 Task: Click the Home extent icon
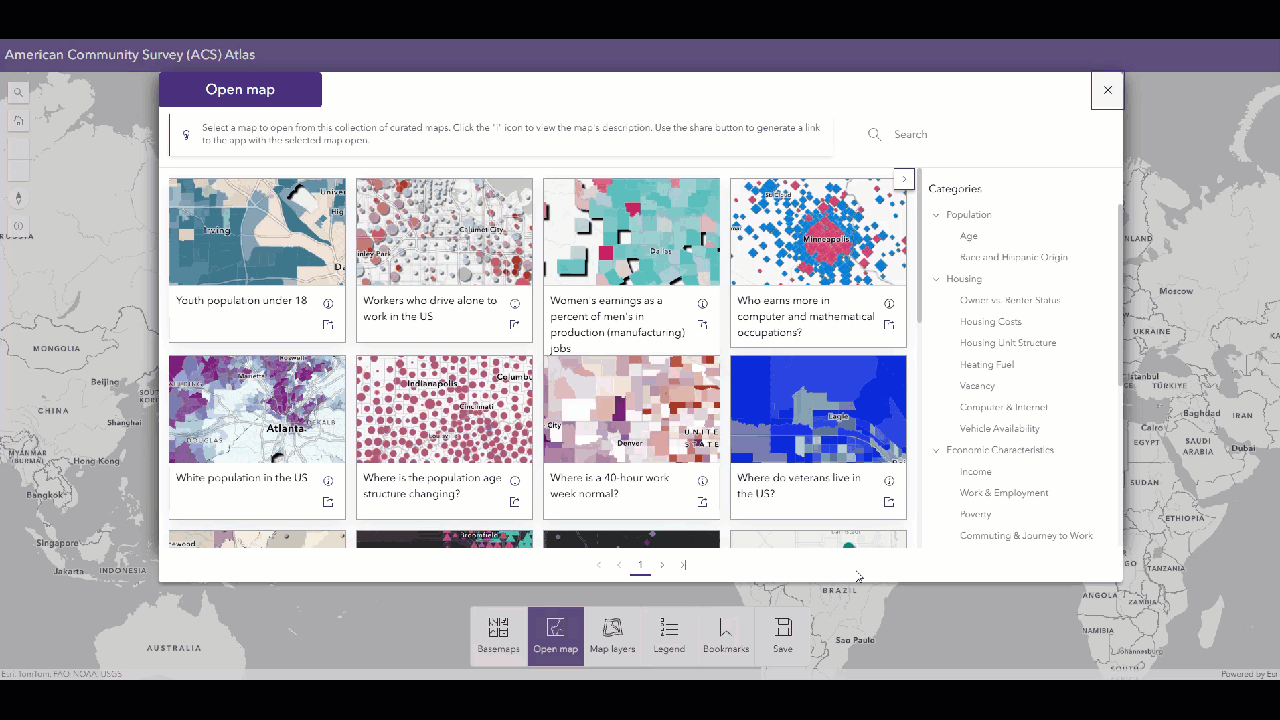tap(18, 120)
